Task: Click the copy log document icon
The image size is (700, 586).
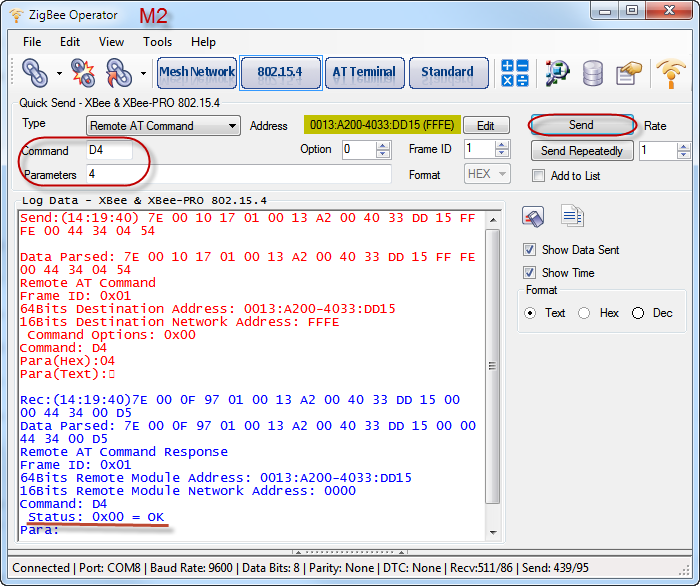Action: click(x=572, y=216)
